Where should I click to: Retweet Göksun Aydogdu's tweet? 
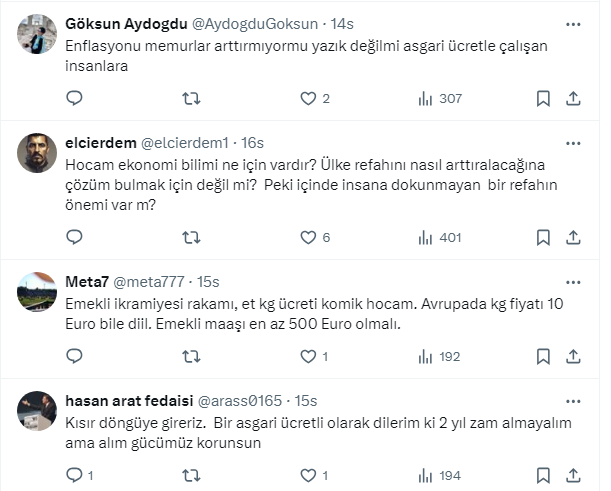pos(192,98)
